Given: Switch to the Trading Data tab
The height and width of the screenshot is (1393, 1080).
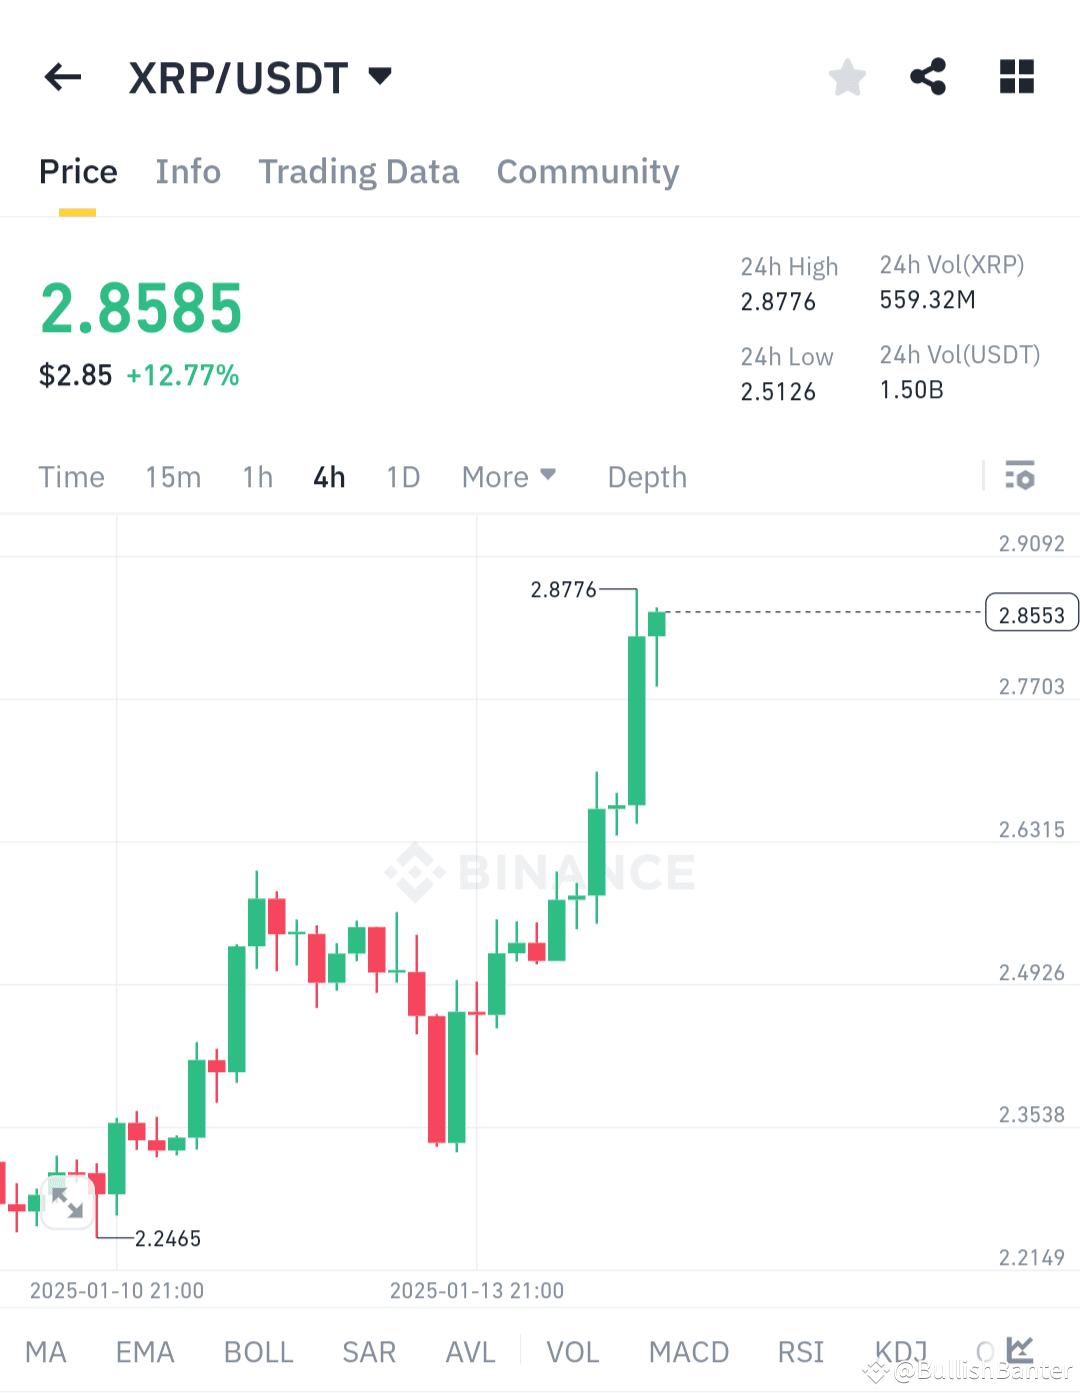Looking at the screenshot, I should pyautogui.click(x=358, y=172).
